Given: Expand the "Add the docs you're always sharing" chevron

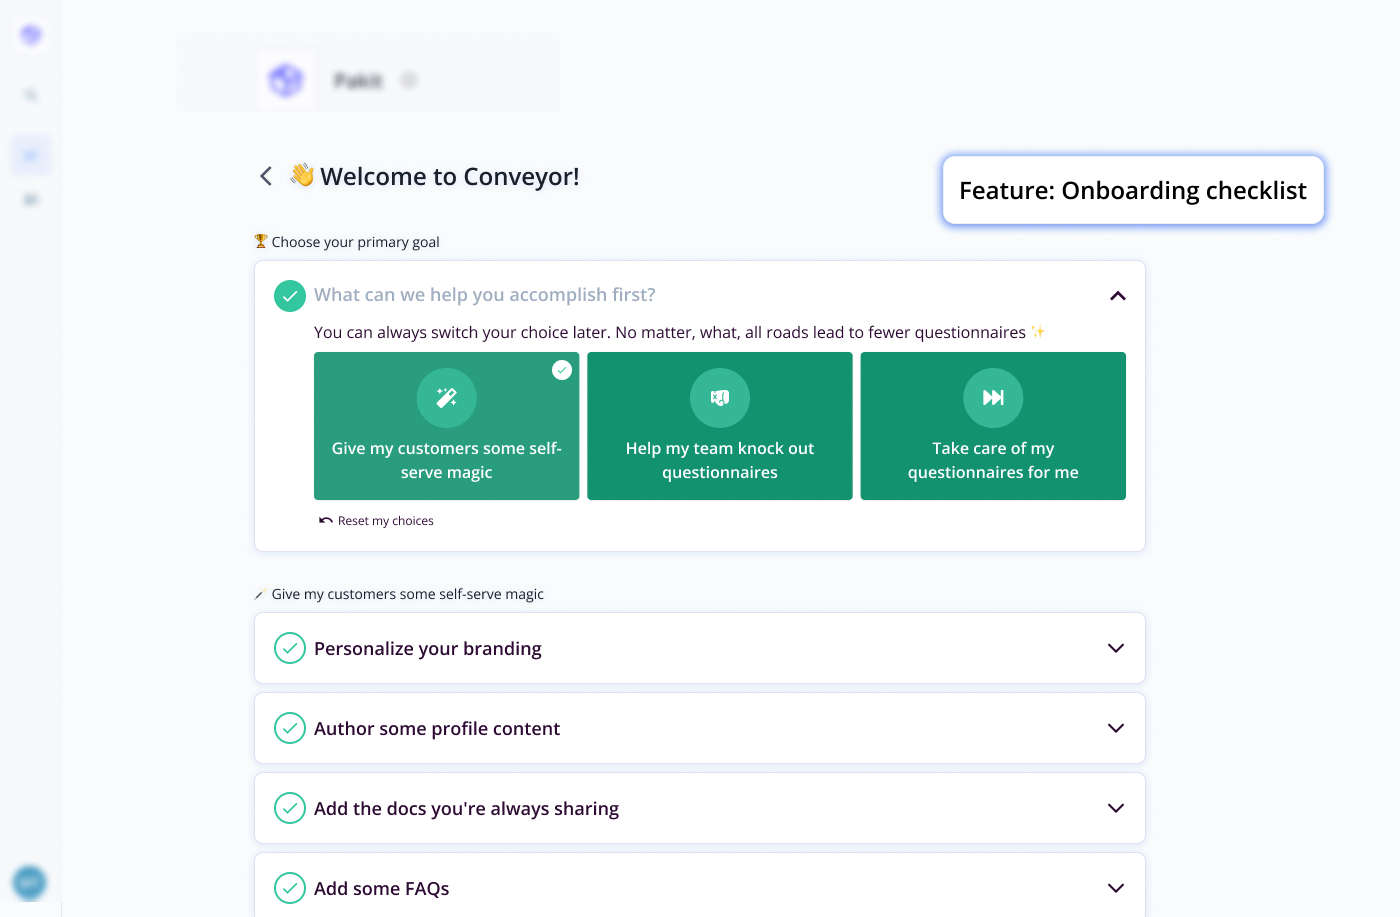Looking at the screenshot, I should tap(1116, 808).
